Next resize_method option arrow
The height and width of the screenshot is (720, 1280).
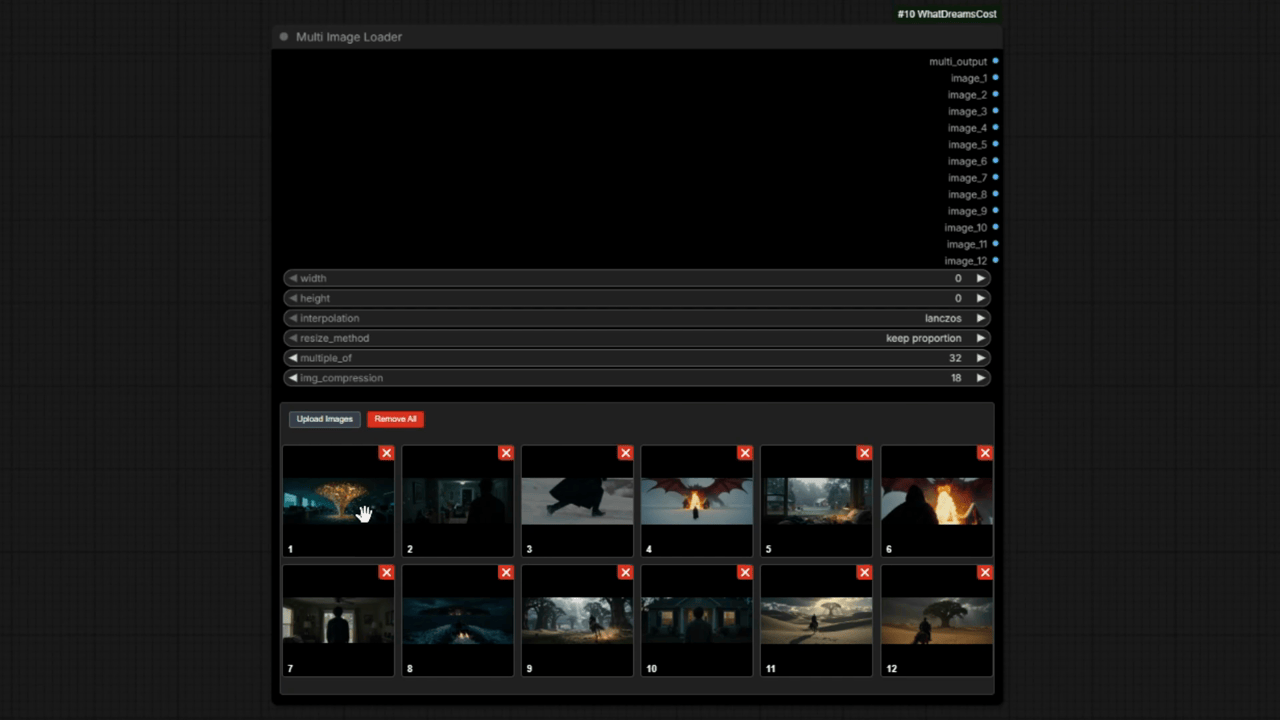pos(980,338)
